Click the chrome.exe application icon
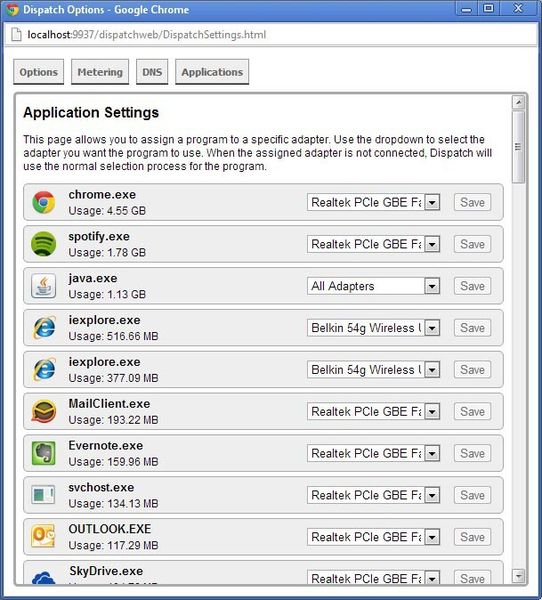542x600 pixels. click(44, 202)
